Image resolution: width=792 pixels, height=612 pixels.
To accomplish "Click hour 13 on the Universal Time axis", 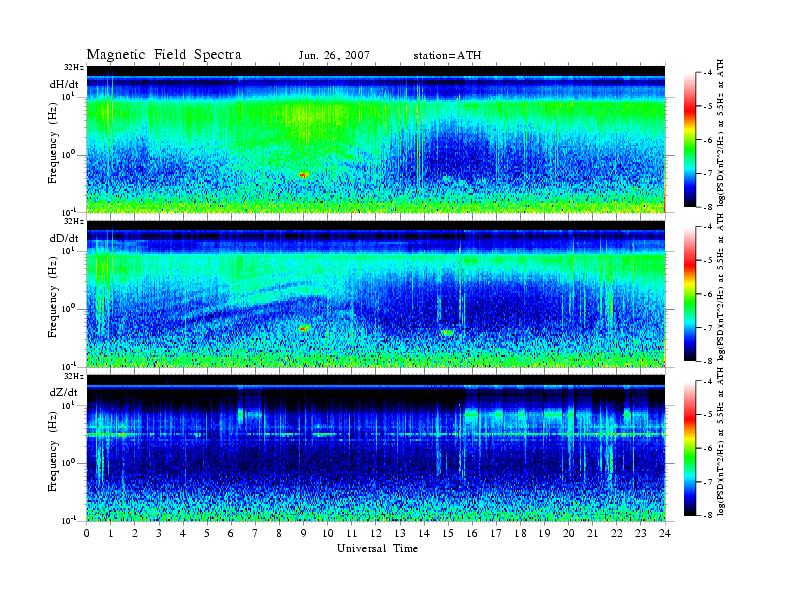I will coord(400,533).
